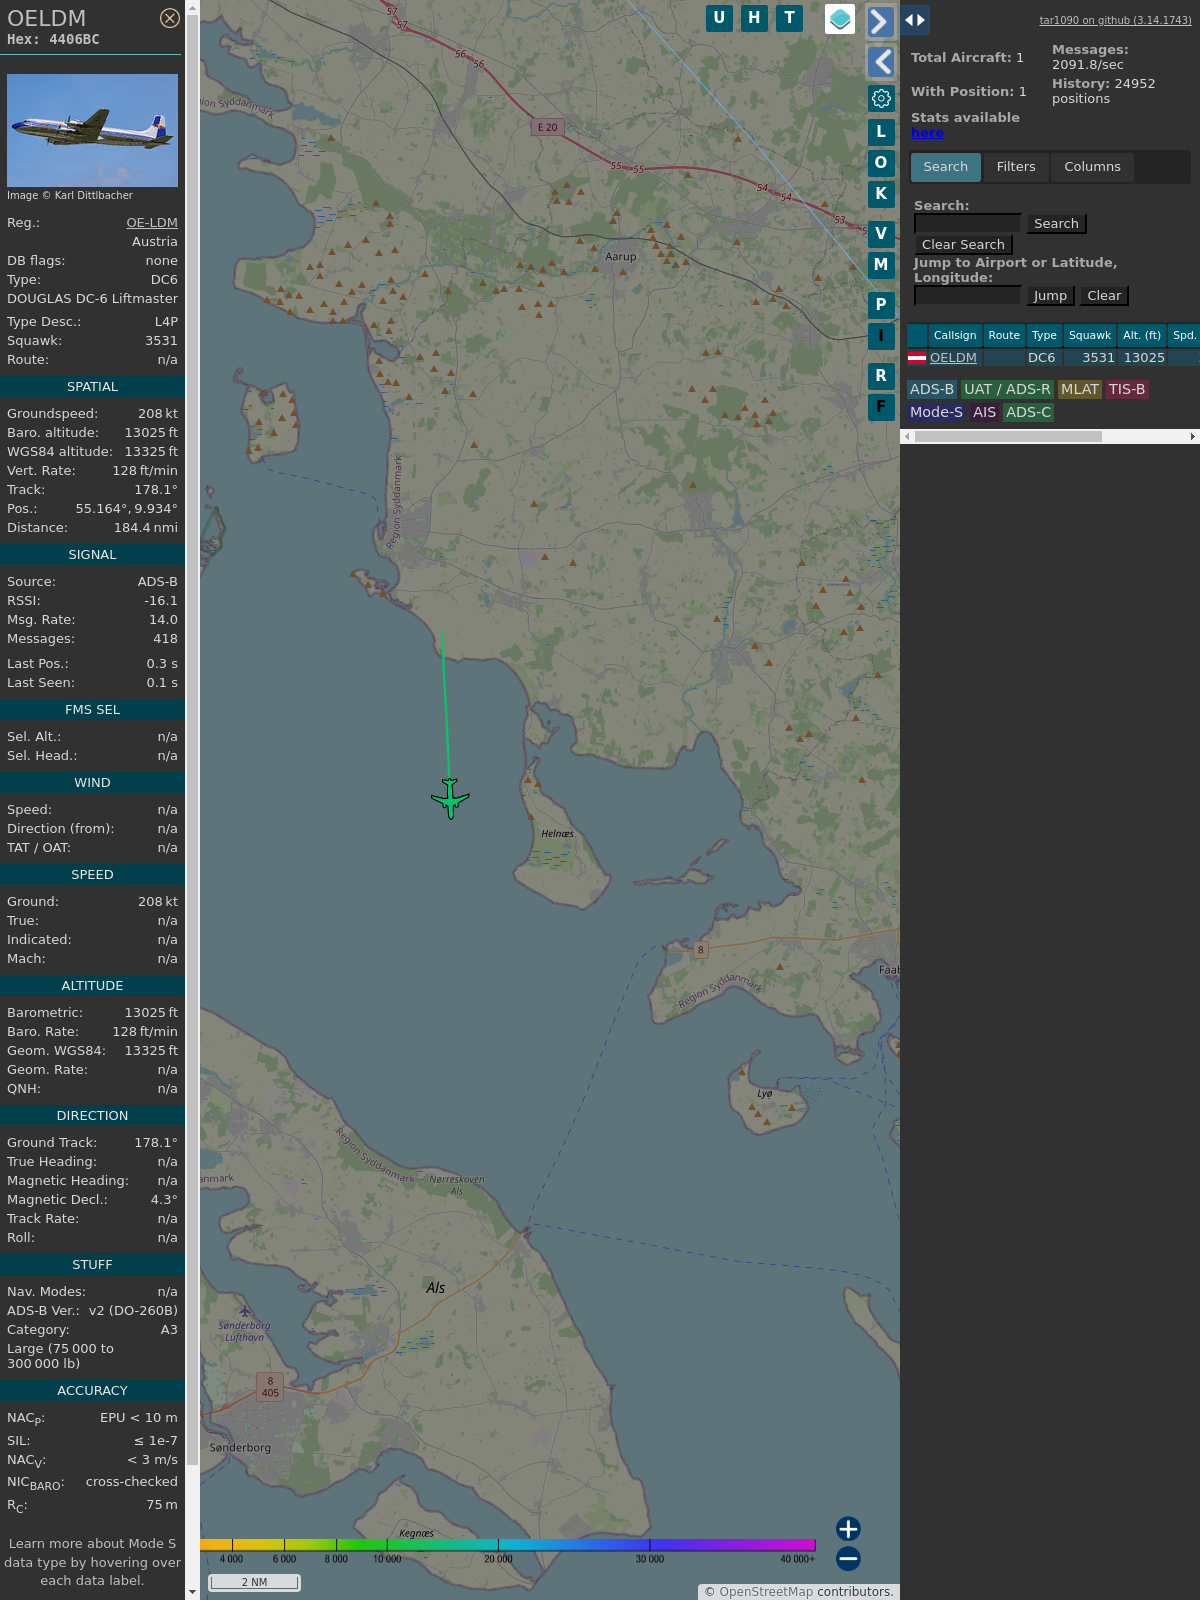Image resolution: width=1200 pixels, height=1600 pixels.
Task: Click the zoom in plus button
Action: [x=848, y=1528]
